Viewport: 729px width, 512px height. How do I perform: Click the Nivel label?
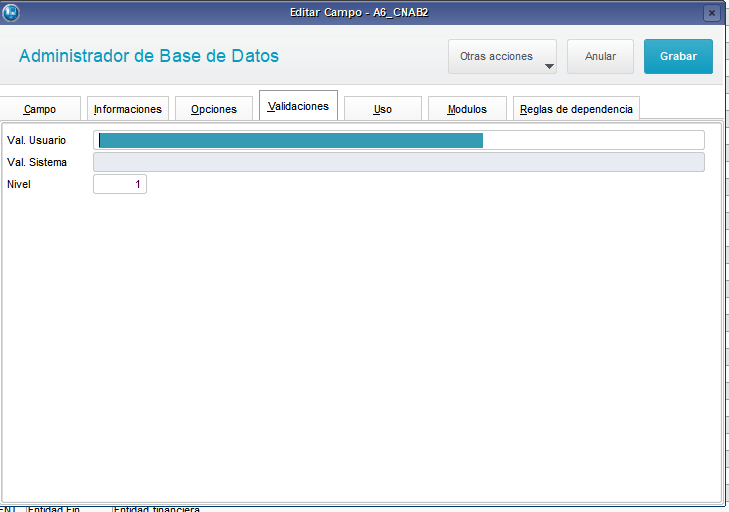pos(19,184)
